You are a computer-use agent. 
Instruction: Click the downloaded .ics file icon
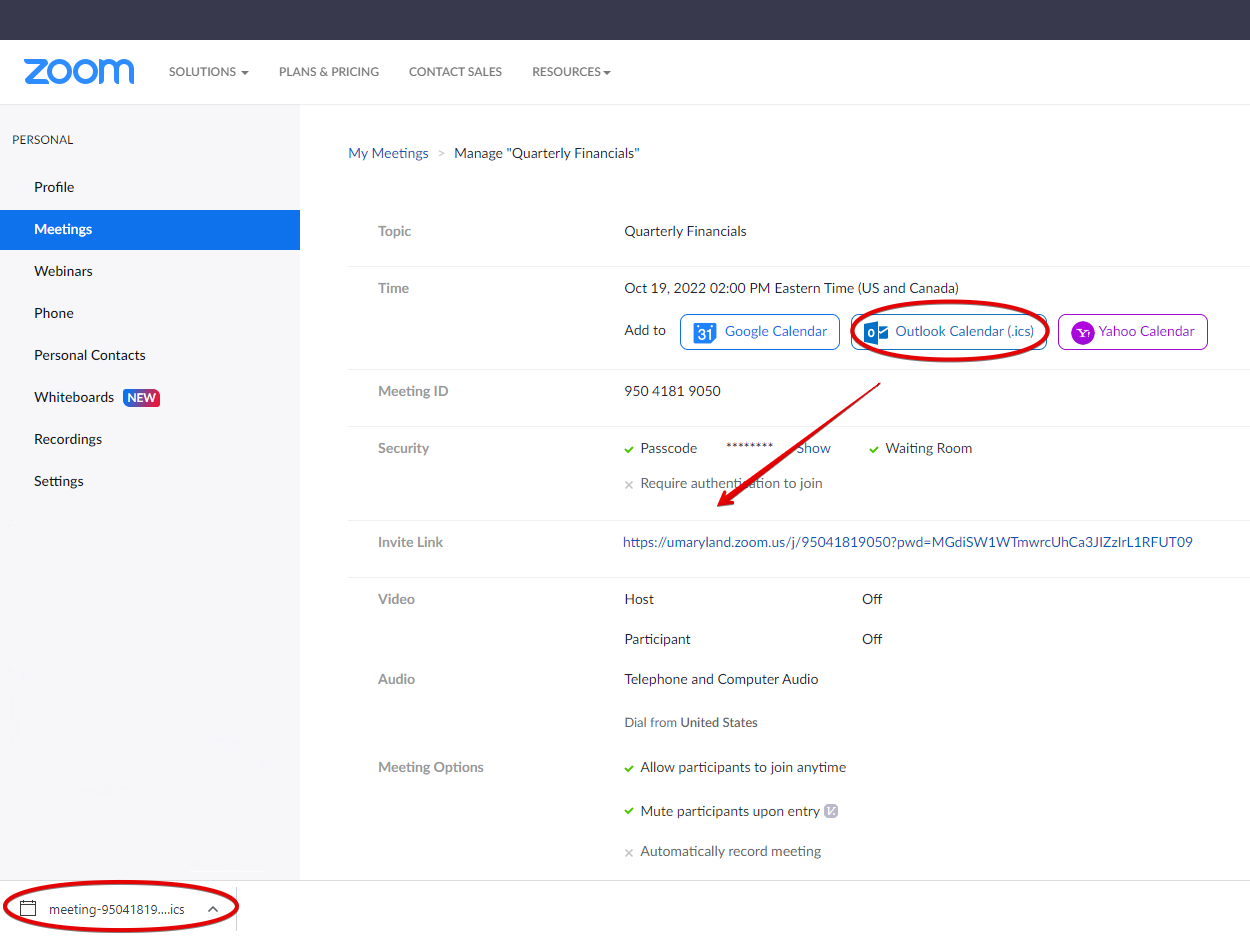[29, 909]
